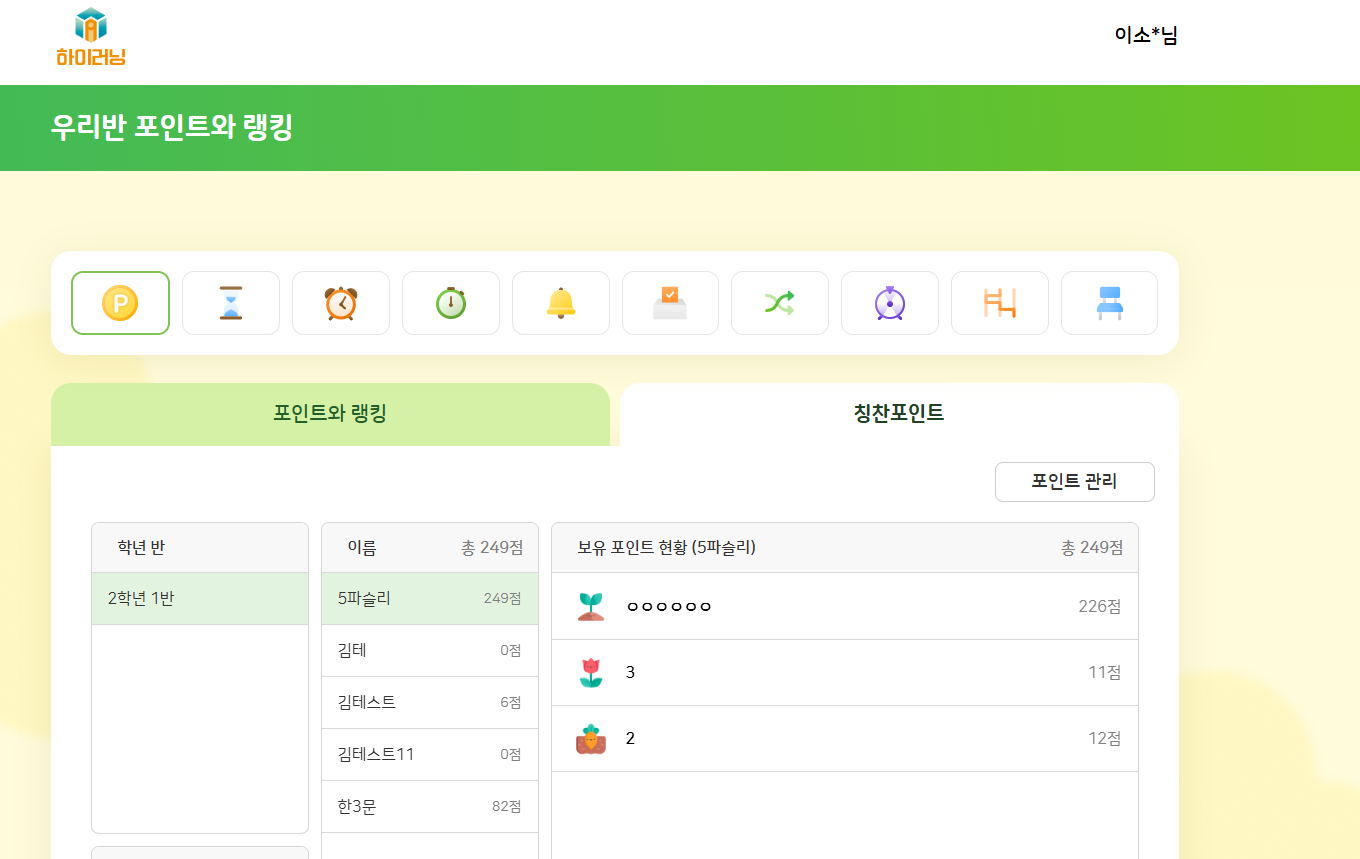Image resolution: width=1360 pixels, height=859 pixels.
Task: Click the 이소*님 user name
Action: point(1146,36)
